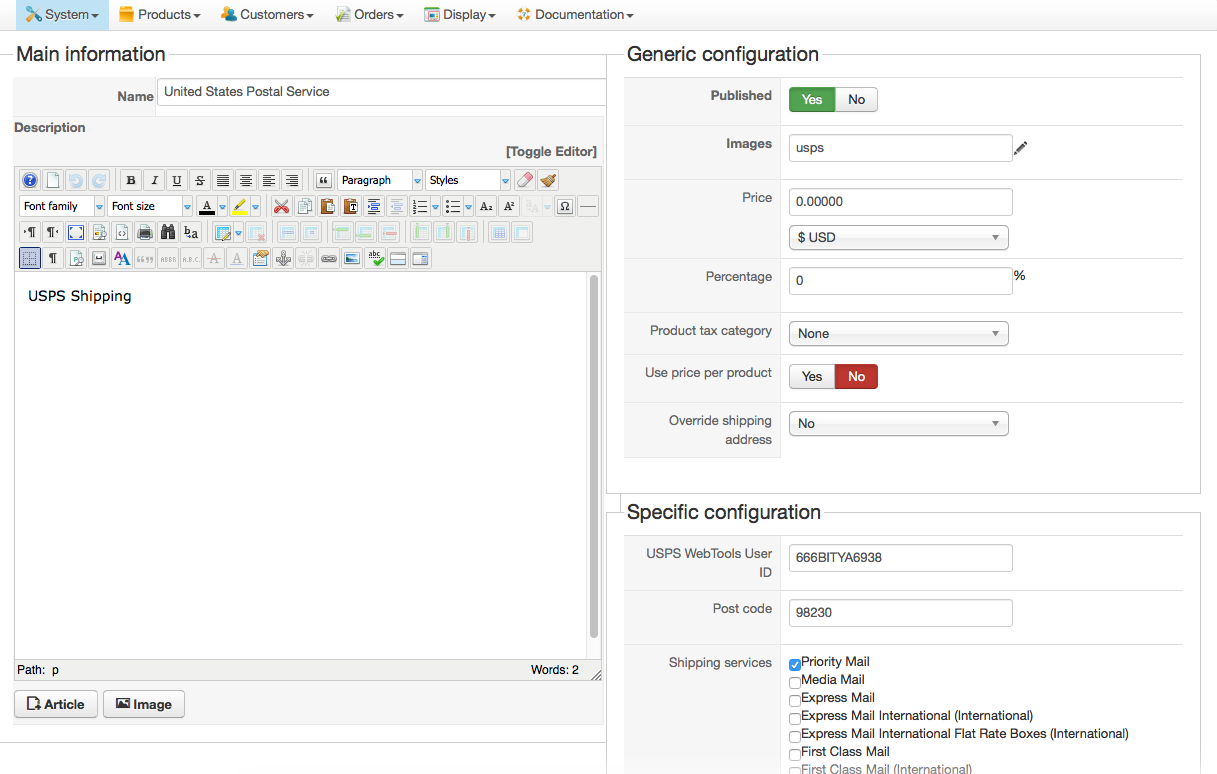
Task: Click the Name input field
Action: 382,92
